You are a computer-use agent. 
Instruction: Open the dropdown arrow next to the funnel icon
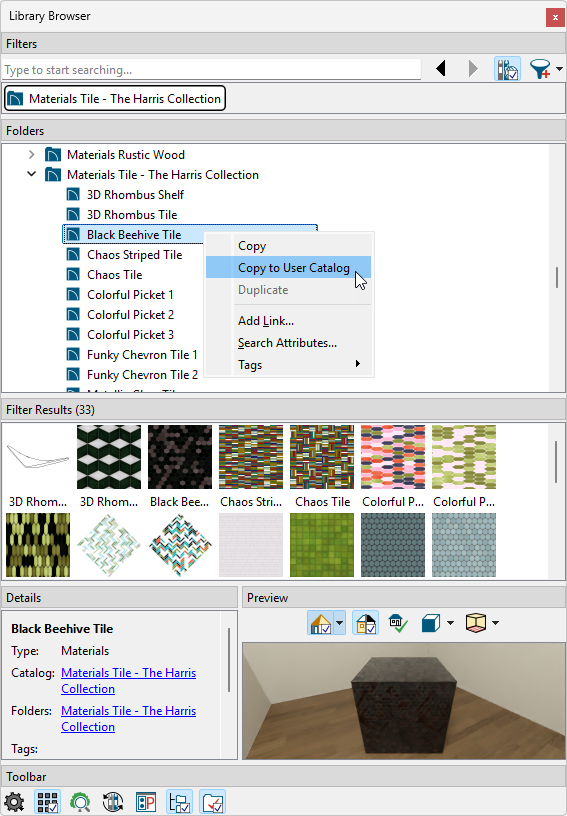click(x=559, y=69)
